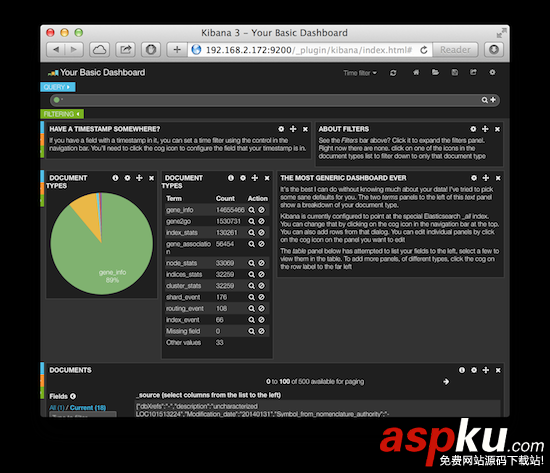Click the share dashboard icon

click(473, 72)
